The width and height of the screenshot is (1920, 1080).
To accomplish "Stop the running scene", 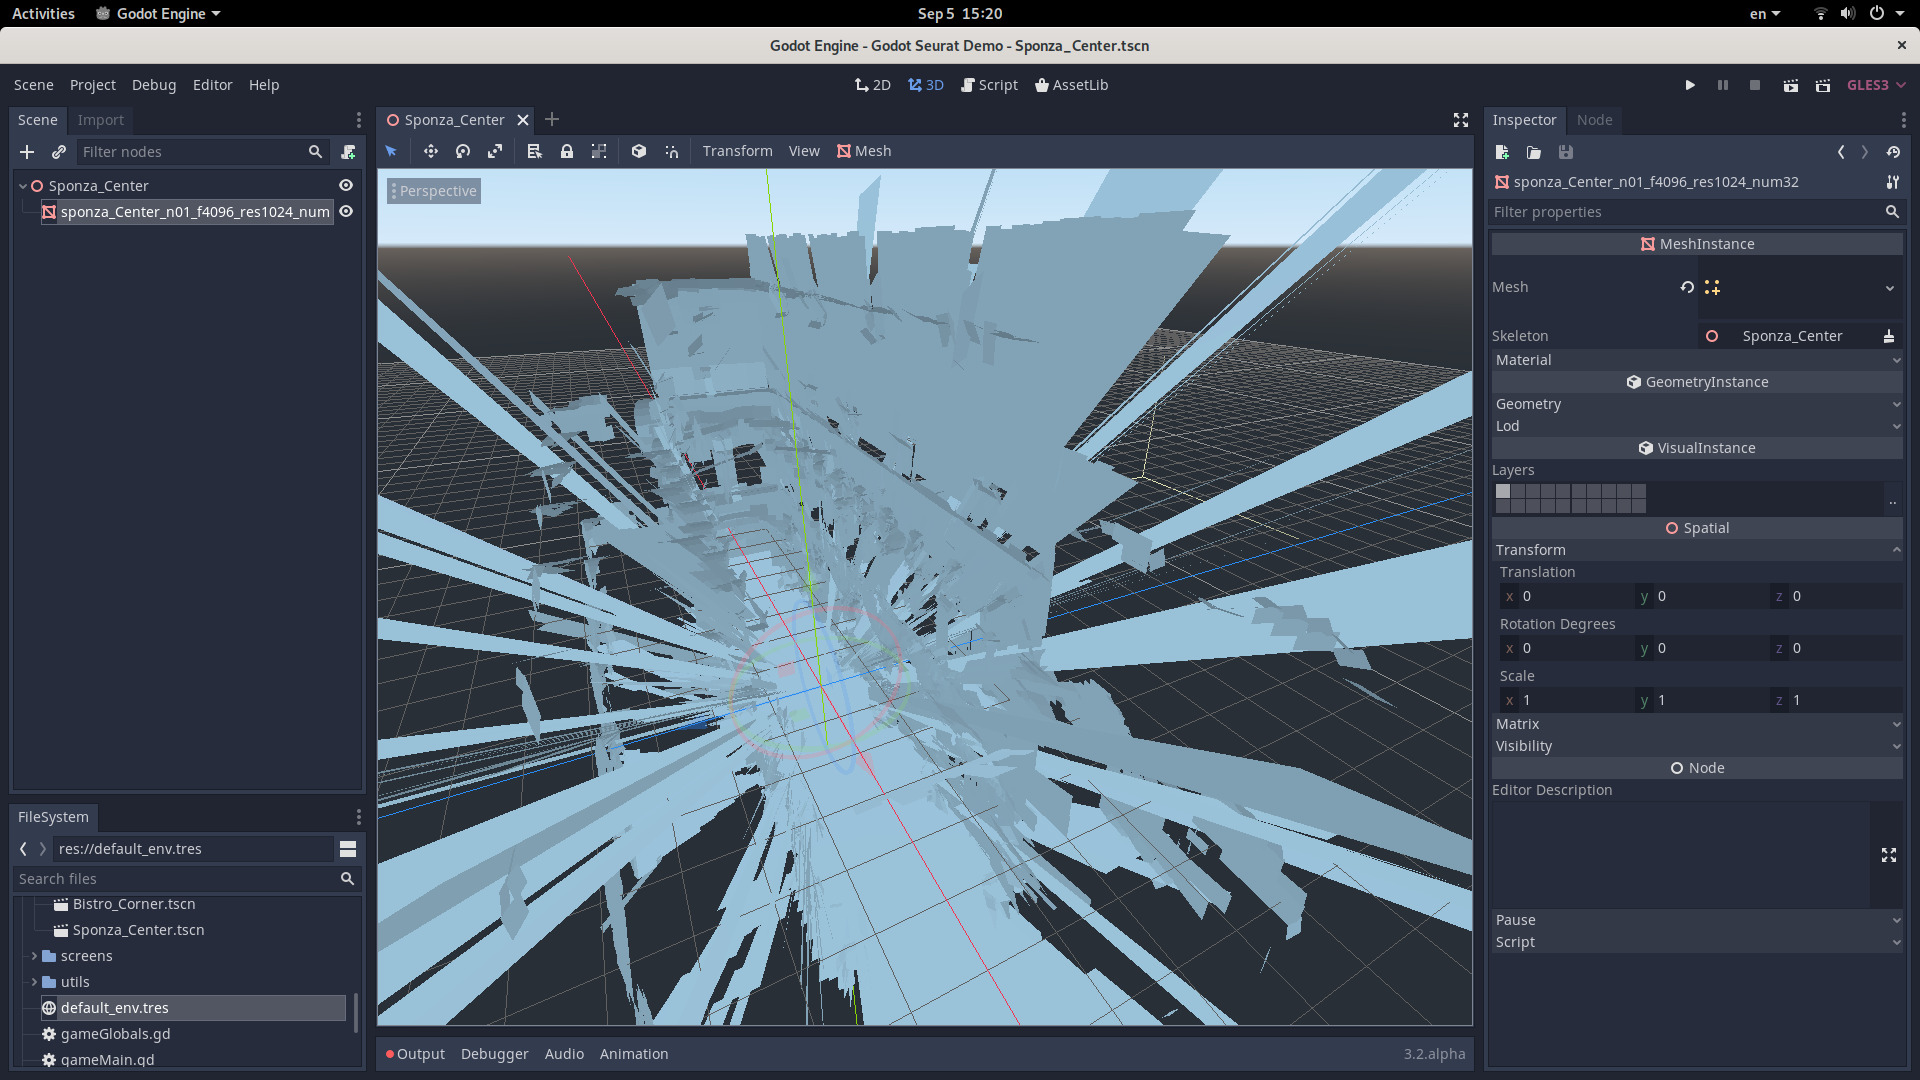I will (x=1755, y=85).
